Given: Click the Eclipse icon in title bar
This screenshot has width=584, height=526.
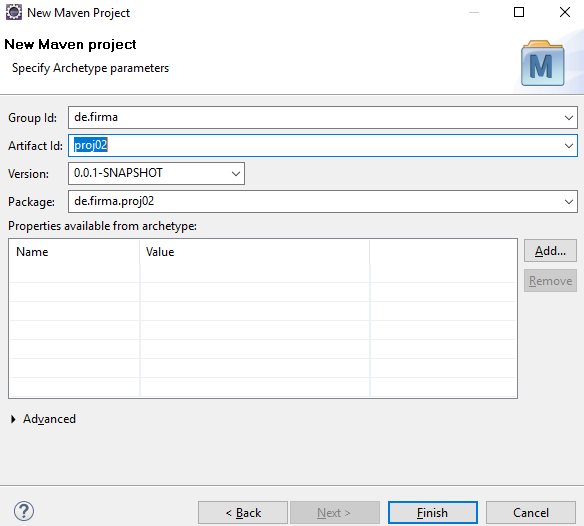Looking at the screenshot, I should (14, 12).
